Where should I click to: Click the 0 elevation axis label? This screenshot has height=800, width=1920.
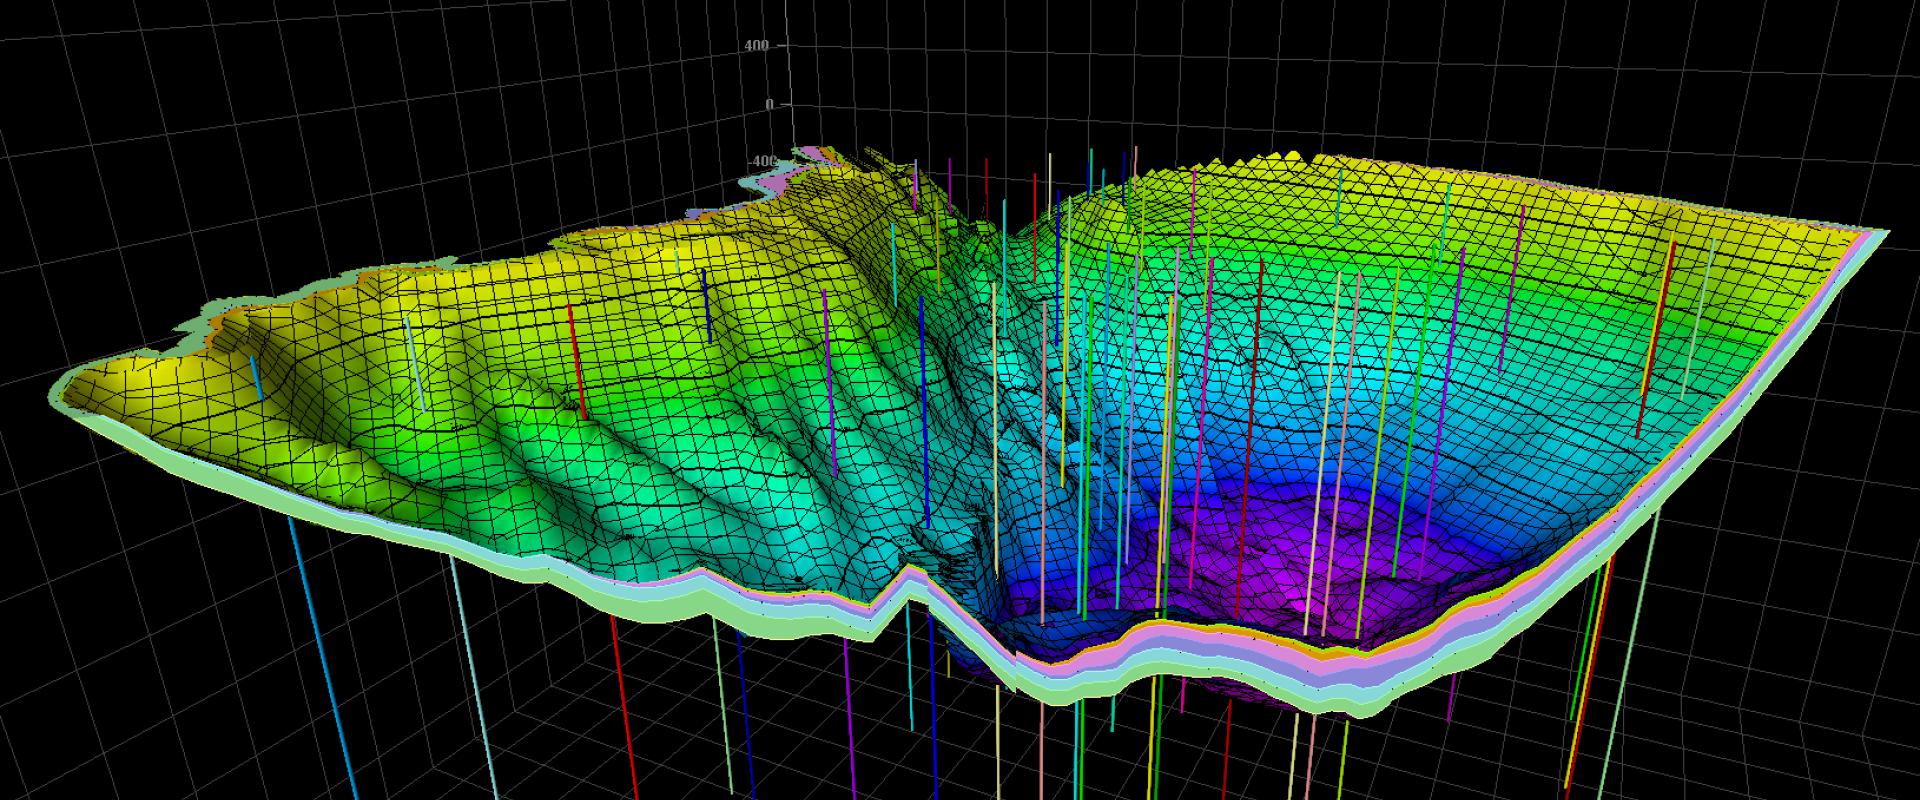pos(769,104)
